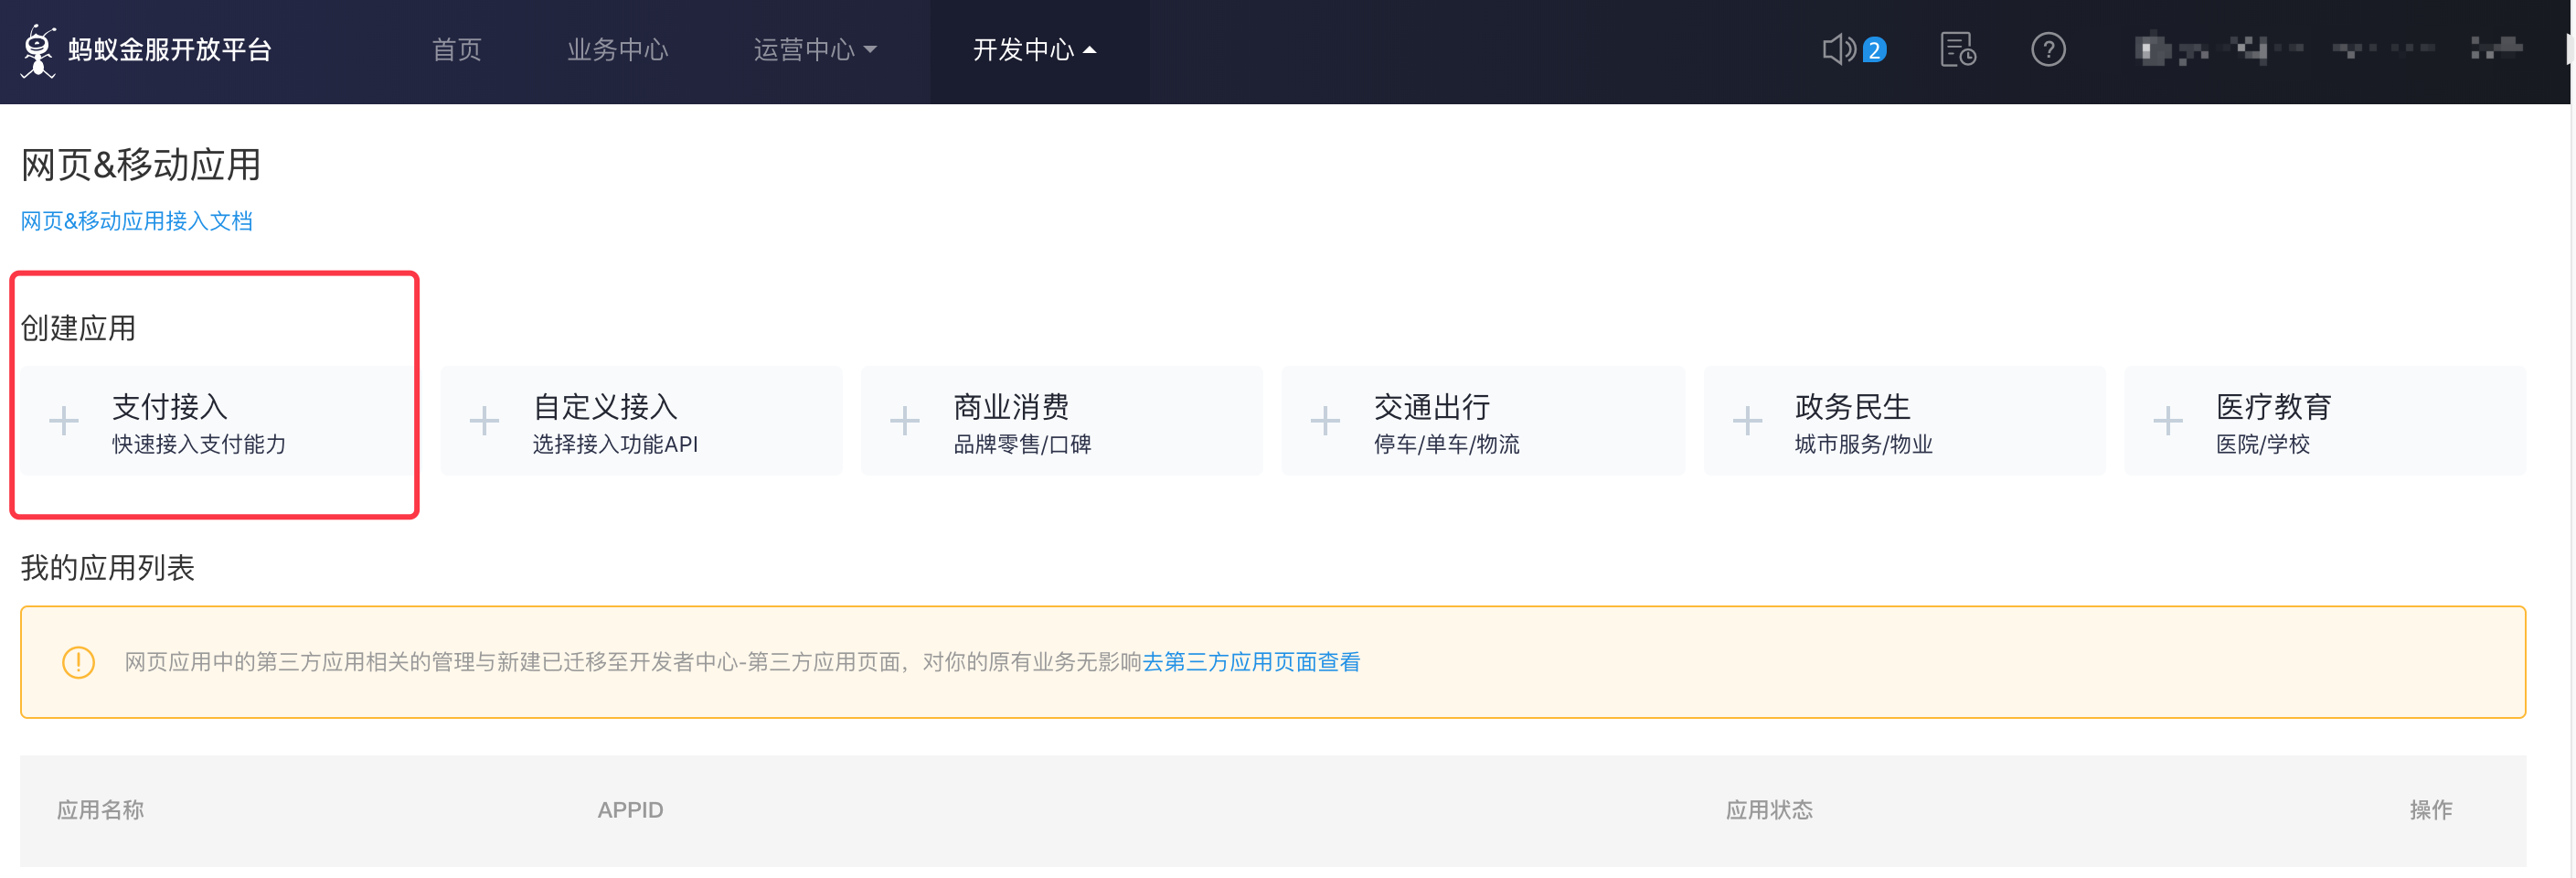Image resolution: width=2576 pixels, height=878 pixels.
Task: Click the plus icon for 自定义接入
Action: pyautogui.click(x=484, y=421)
